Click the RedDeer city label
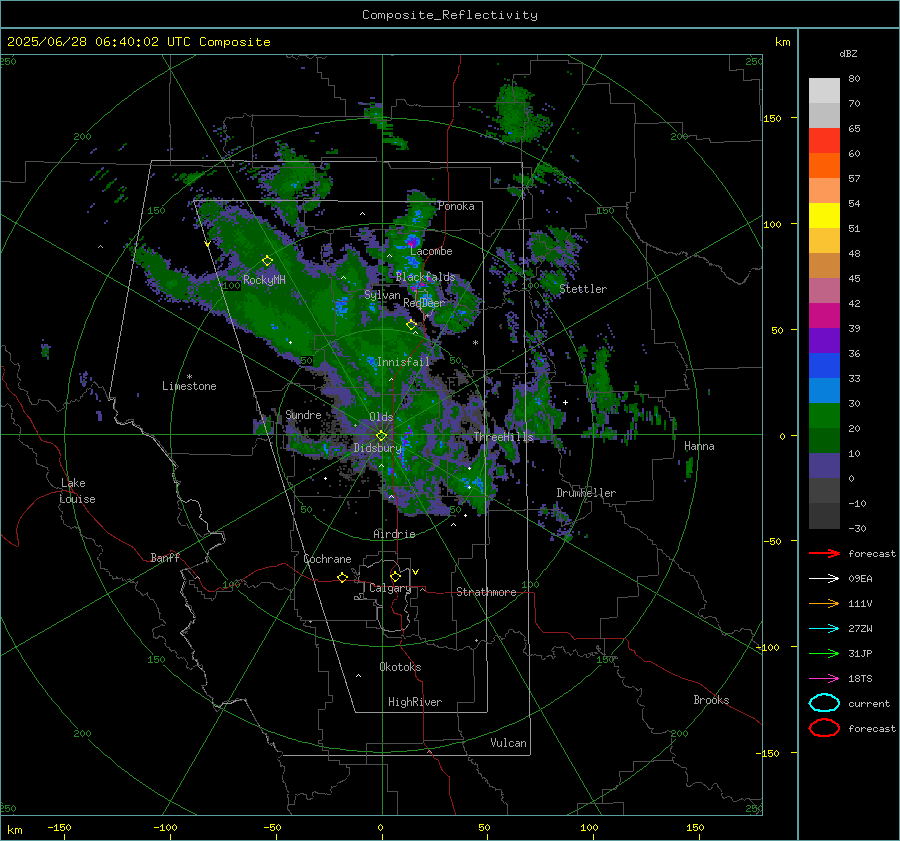The height and width of the screenshot is (841, 900). pyautogui.click(x=424, y=303)
